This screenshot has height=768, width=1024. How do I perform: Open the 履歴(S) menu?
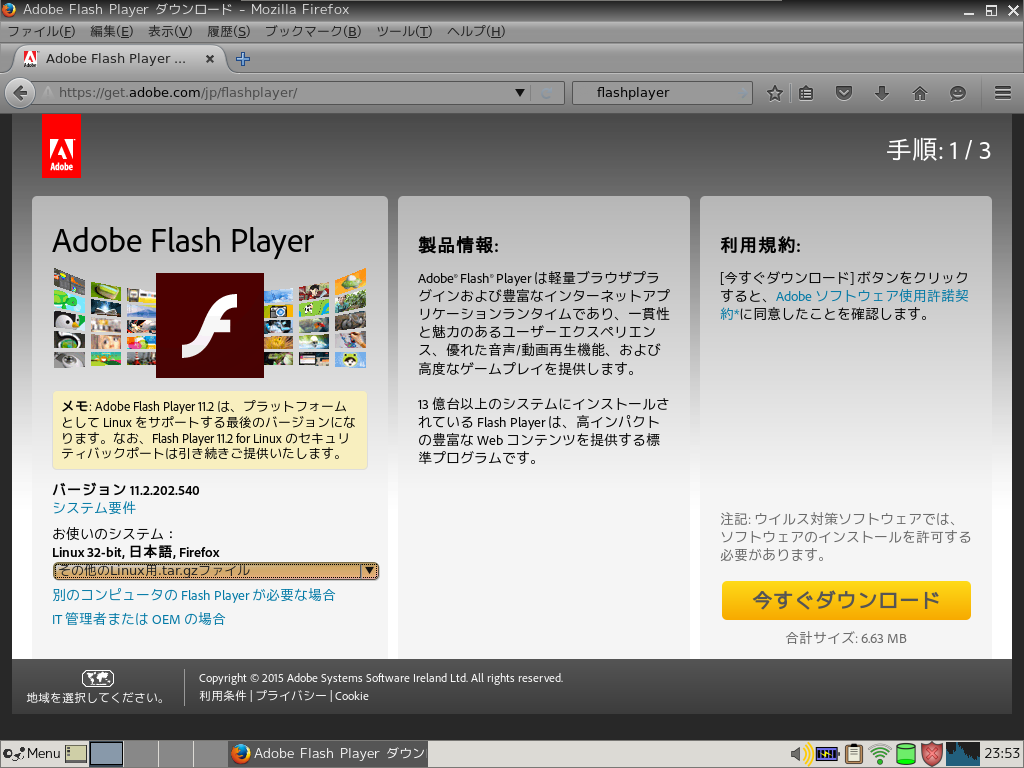point(229,31)
